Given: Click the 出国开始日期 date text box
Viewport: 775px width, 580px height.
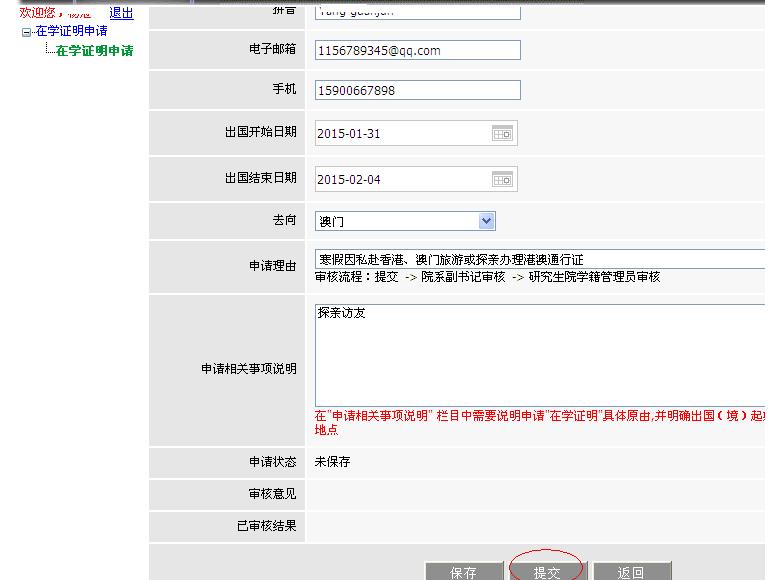Looking at the screenshot, I should click(x=402, y=133).
